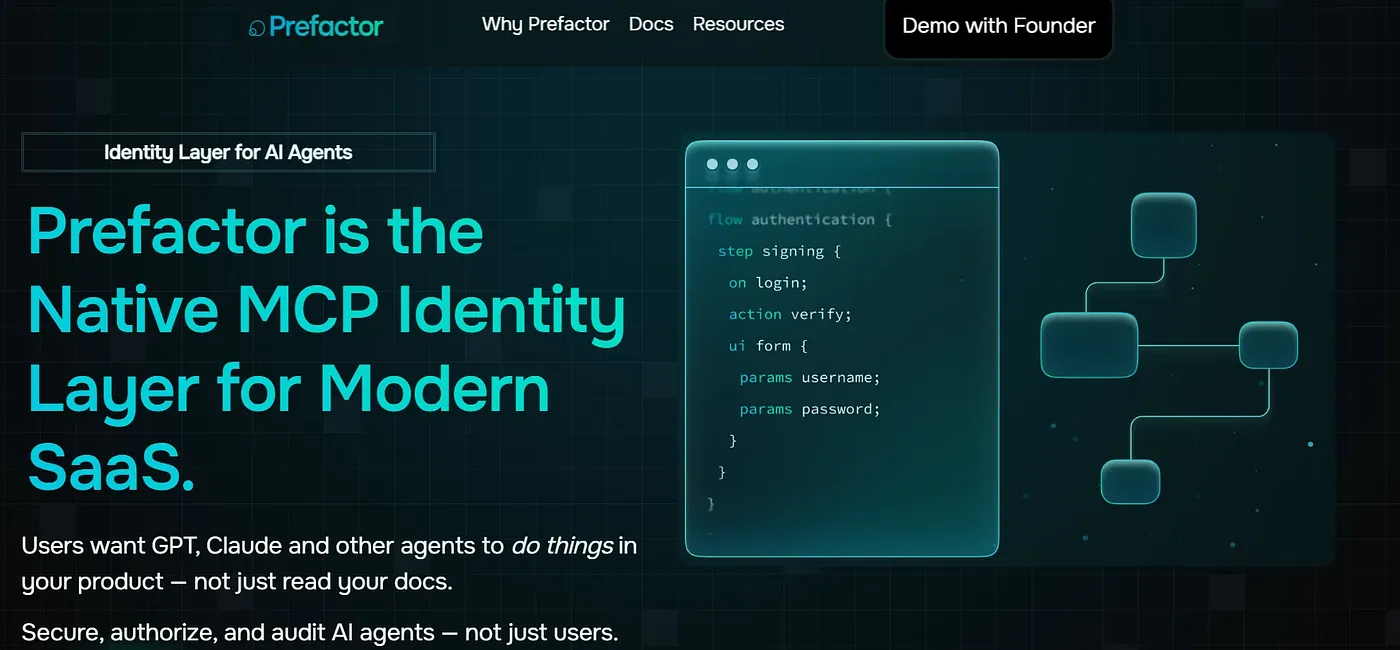1400x650 pixels.
Task: Open the Why Prefactor menu item
Action: pos(545,24)
